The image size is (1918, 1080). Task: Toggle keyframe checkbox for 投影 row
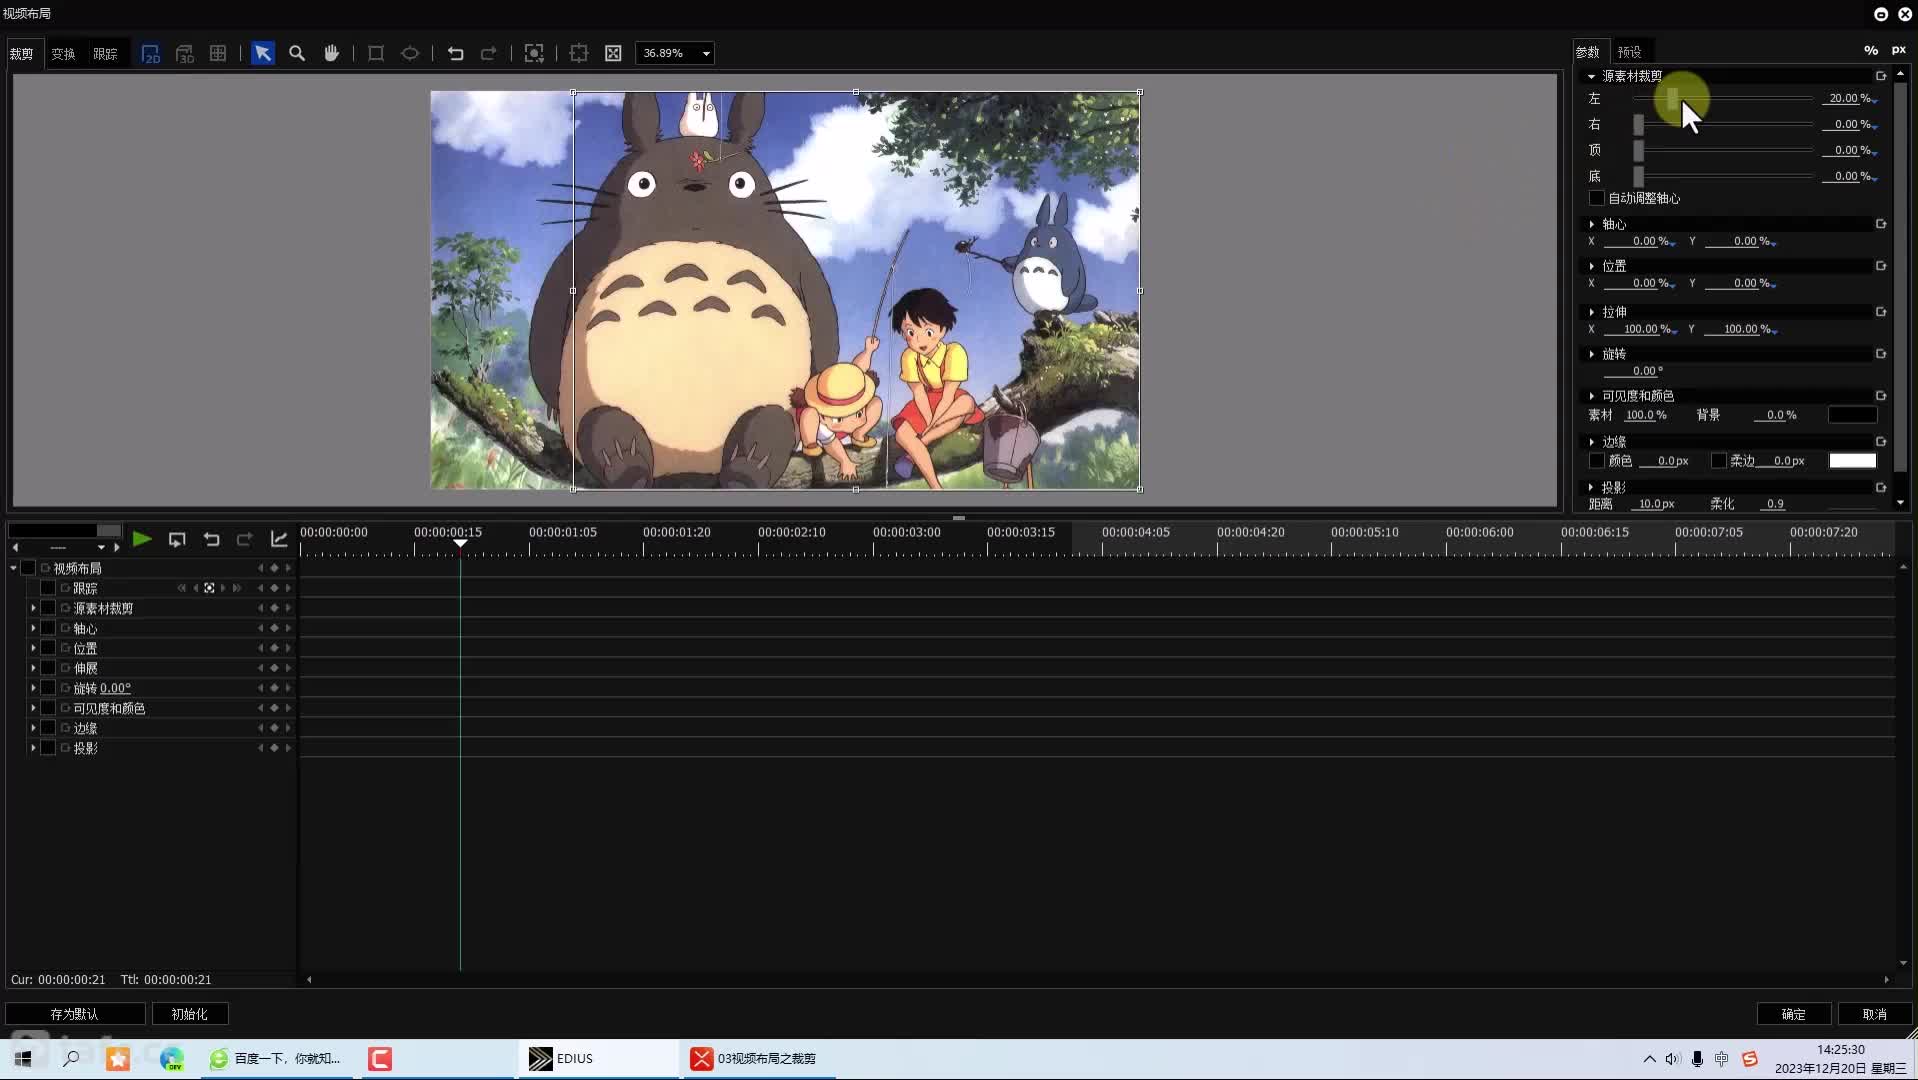(x=48, y=748)
